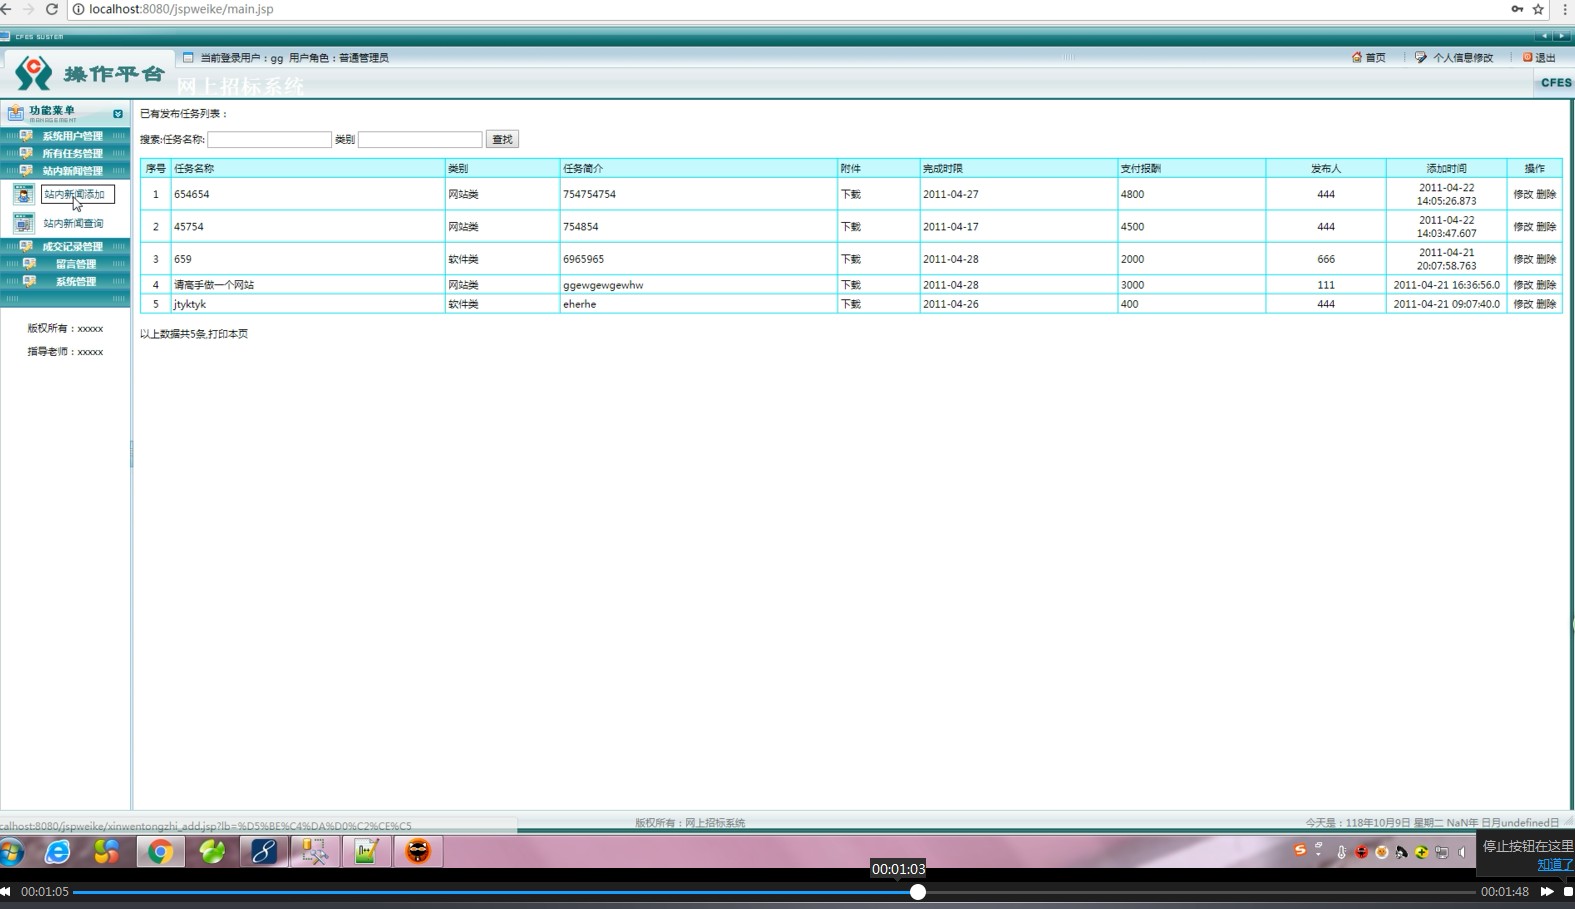Expand 系统管理 menu section
This screenshot has width=1575, height=909.
pyautogui.click(x=65, y=281)
